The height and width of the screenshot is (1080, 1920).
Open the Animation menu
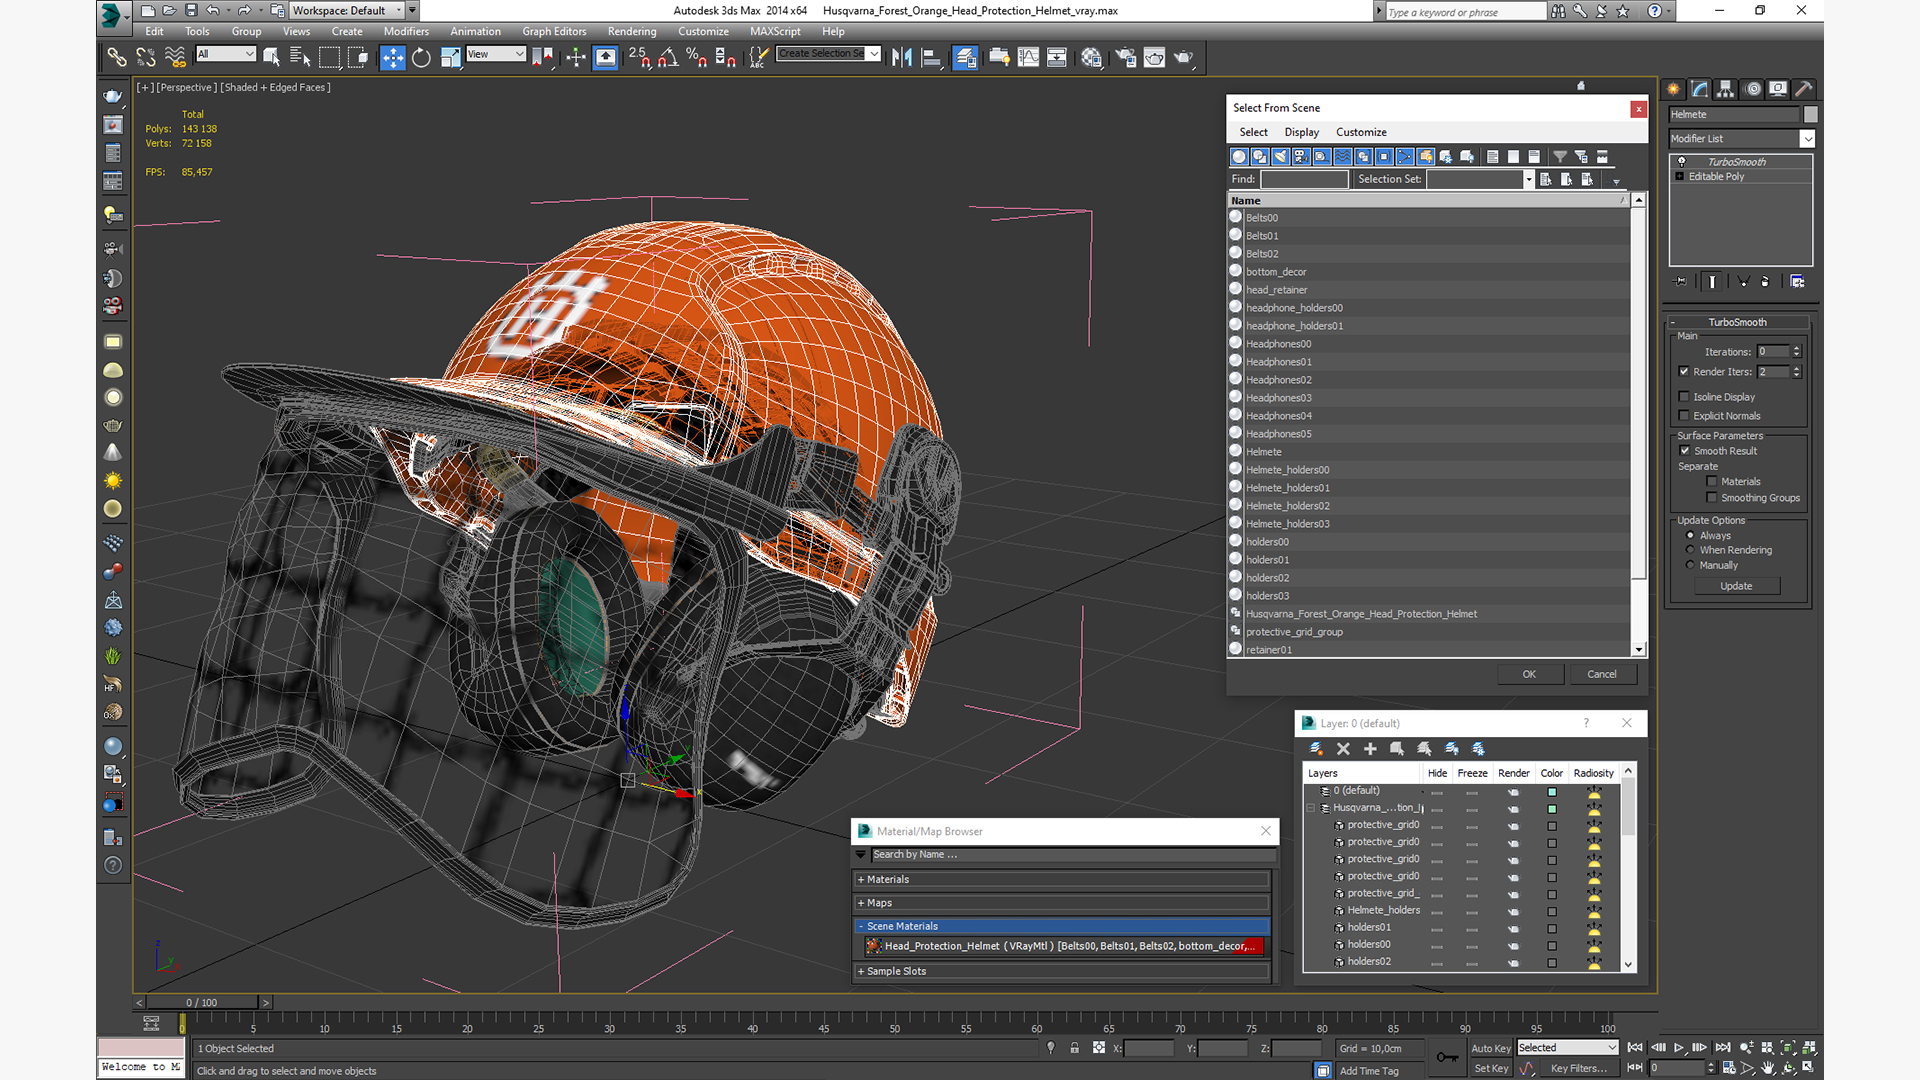pos(475,31)
